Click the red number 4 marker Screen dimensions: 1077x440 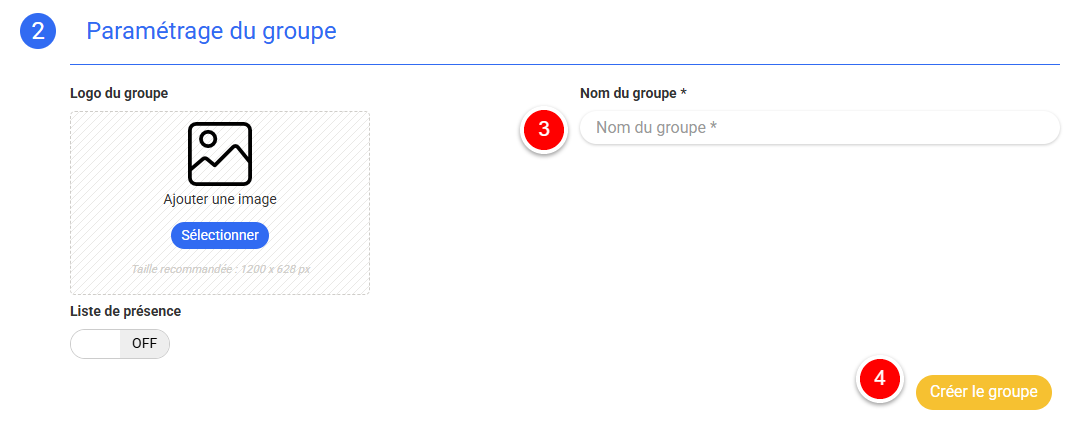(880, 379)
